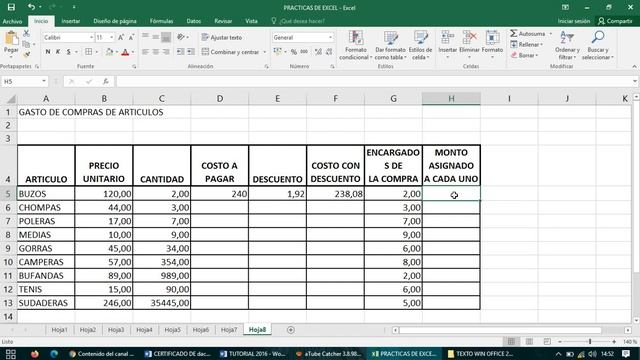Screen dimensions: 640x360
Task: Toggle italic (K) formatting
Action: [58, 52]
